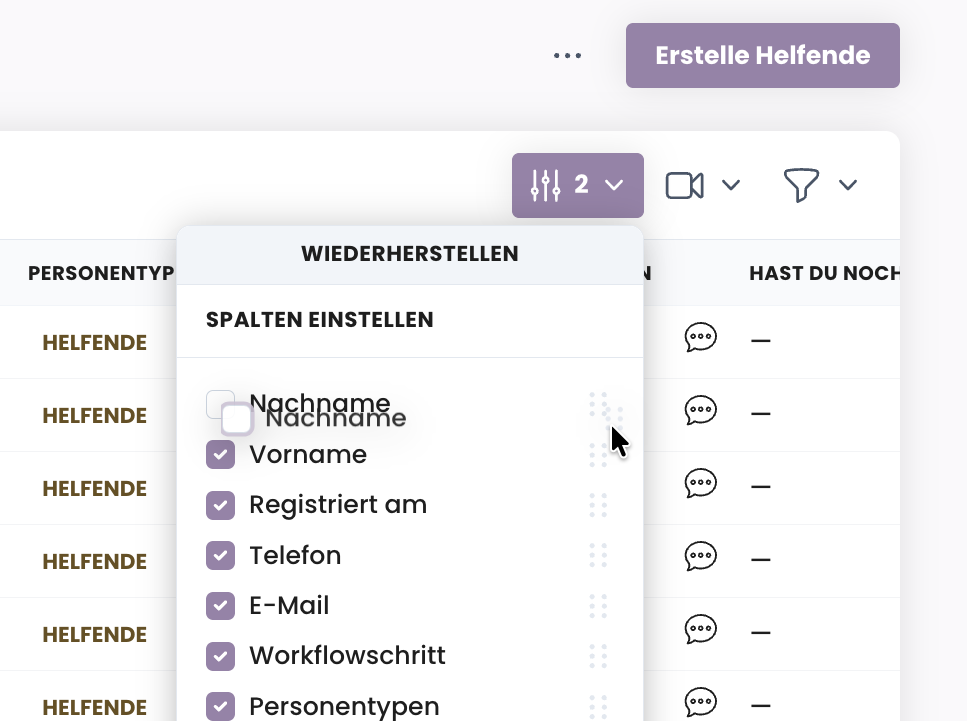The height and width of the screenshot is (721, 967).
Task: Click the Workflowschritt label text
Action: coord(347,656)
